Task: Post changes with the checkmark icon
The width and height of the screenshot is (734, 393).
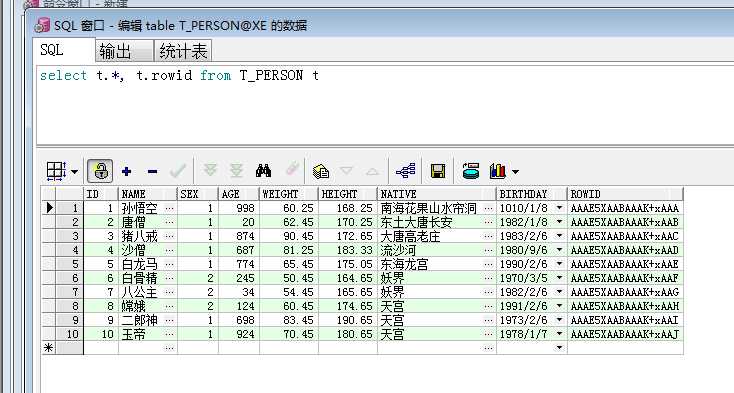Action: (178, 171)
